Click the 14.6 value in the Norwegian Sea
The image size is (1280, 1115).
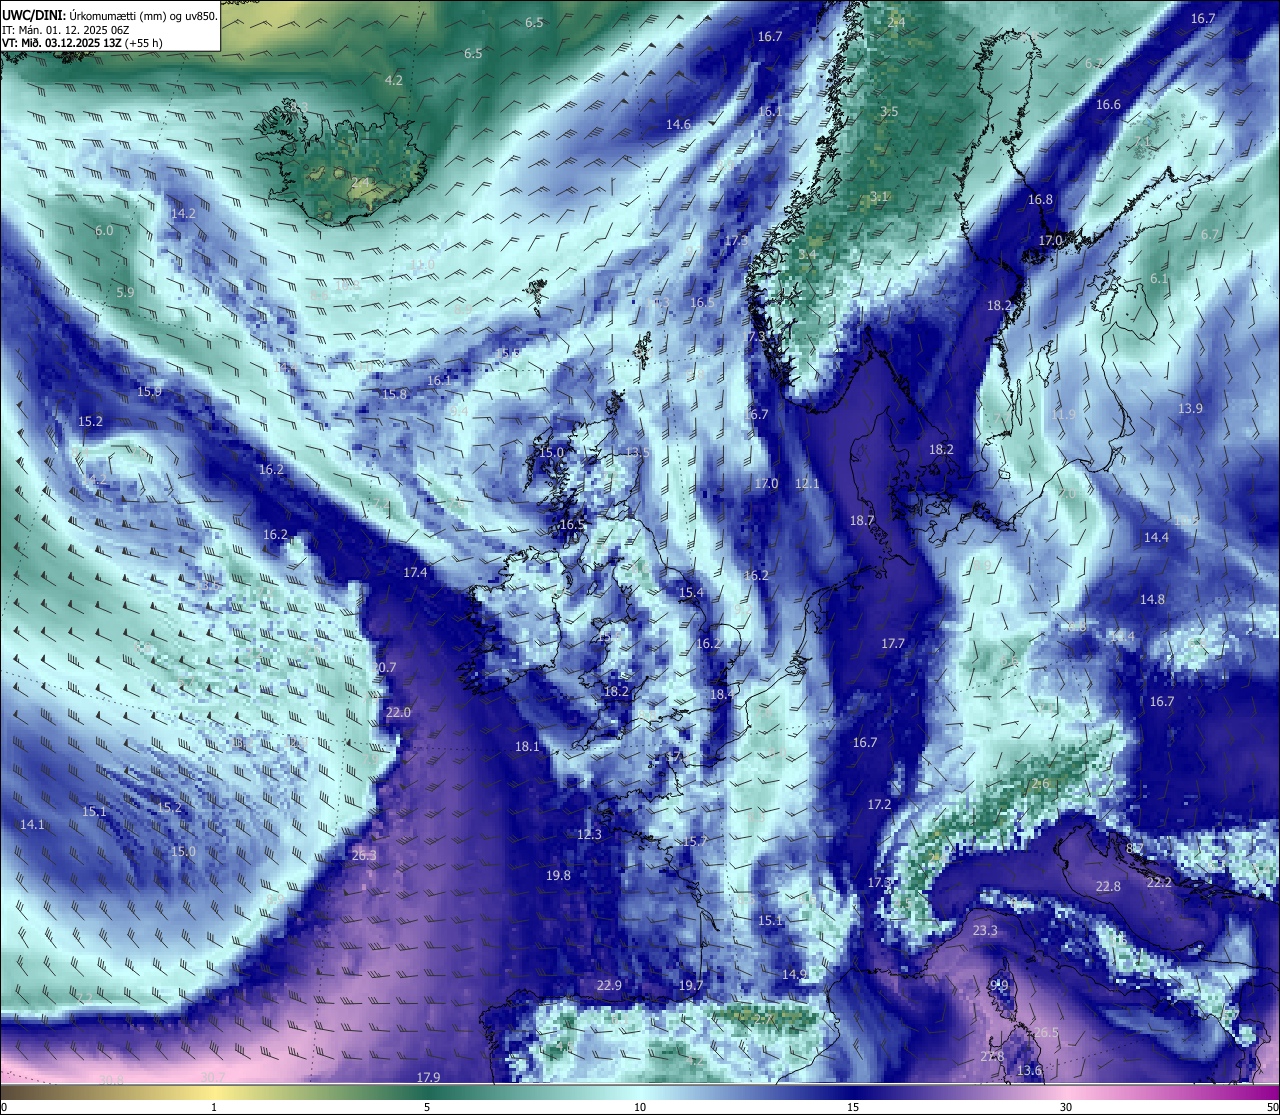pos(678,124)
